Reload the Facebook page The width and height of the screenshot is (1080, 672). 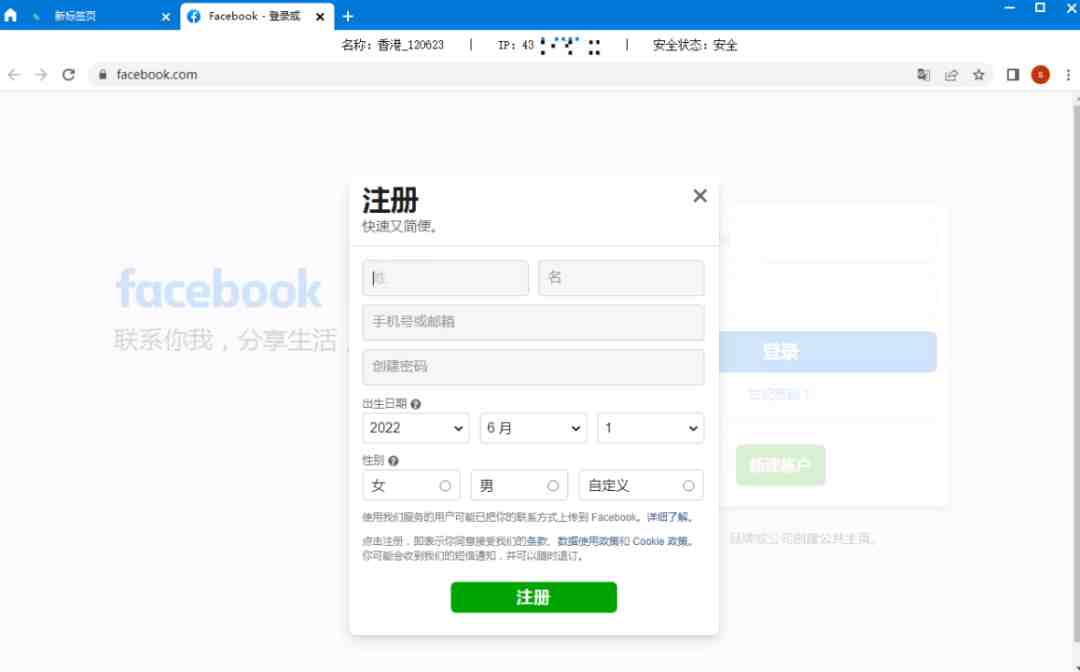(x=68, y=74)
